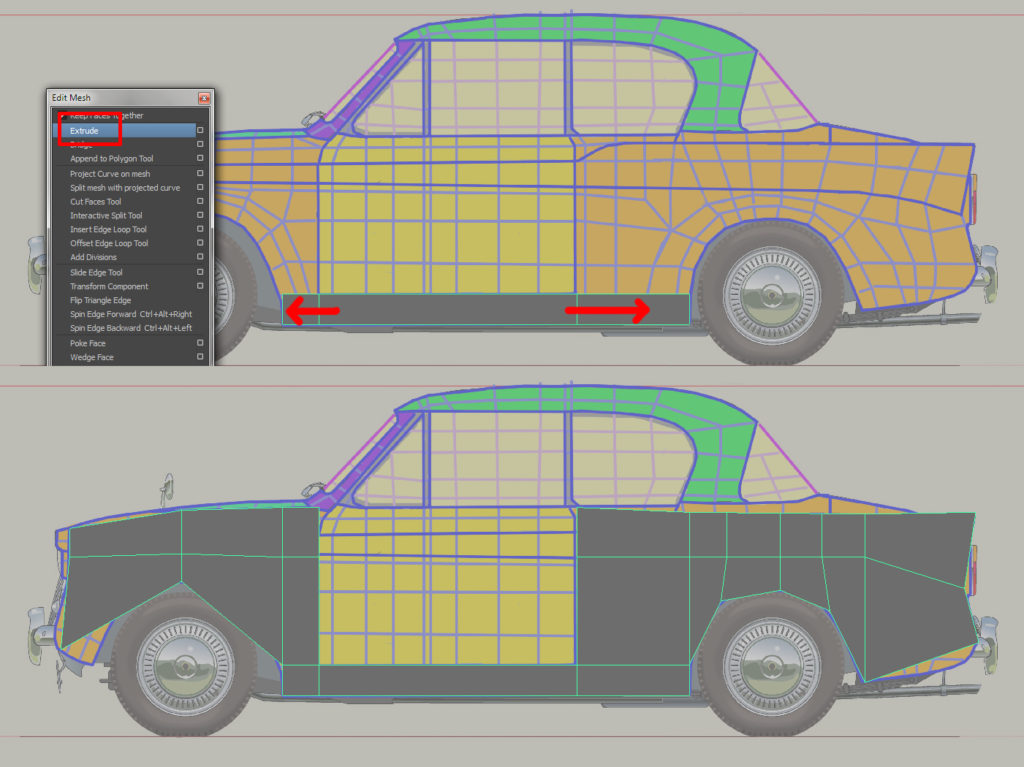
Task: Open Split mesh with projected curve options box
Action: tap(199, 187)
